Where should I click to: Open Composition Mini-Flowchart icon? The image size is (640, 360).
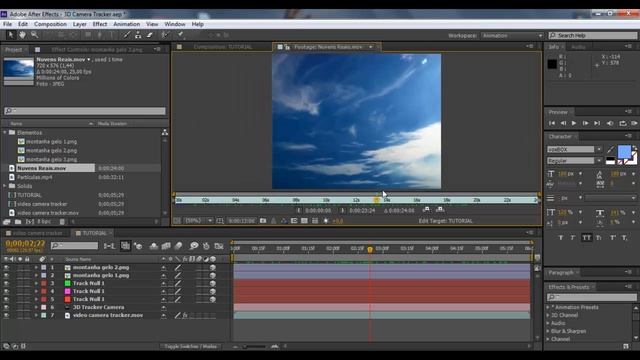[109, 246]
